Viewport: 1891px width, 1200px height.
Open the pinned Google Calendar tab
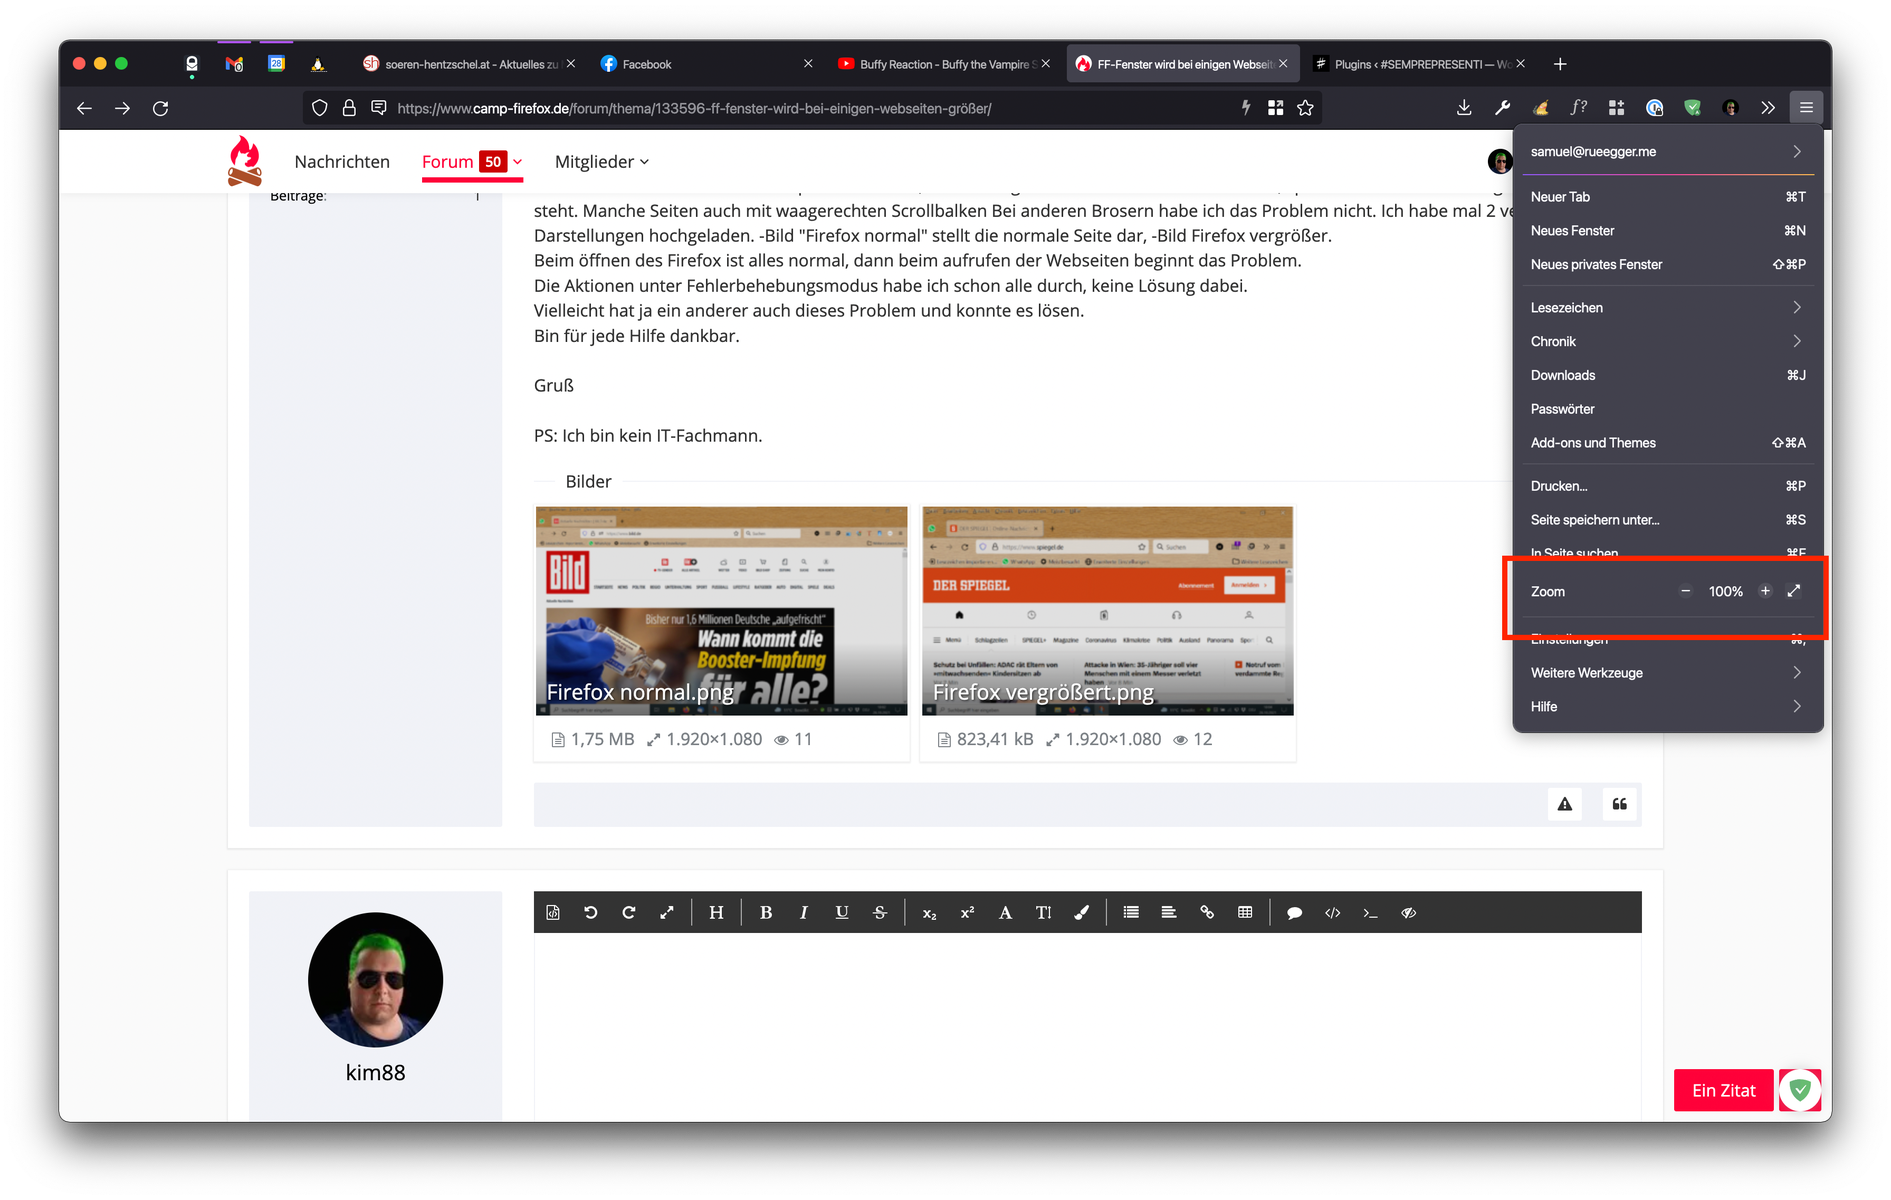(x=276, y=64)
